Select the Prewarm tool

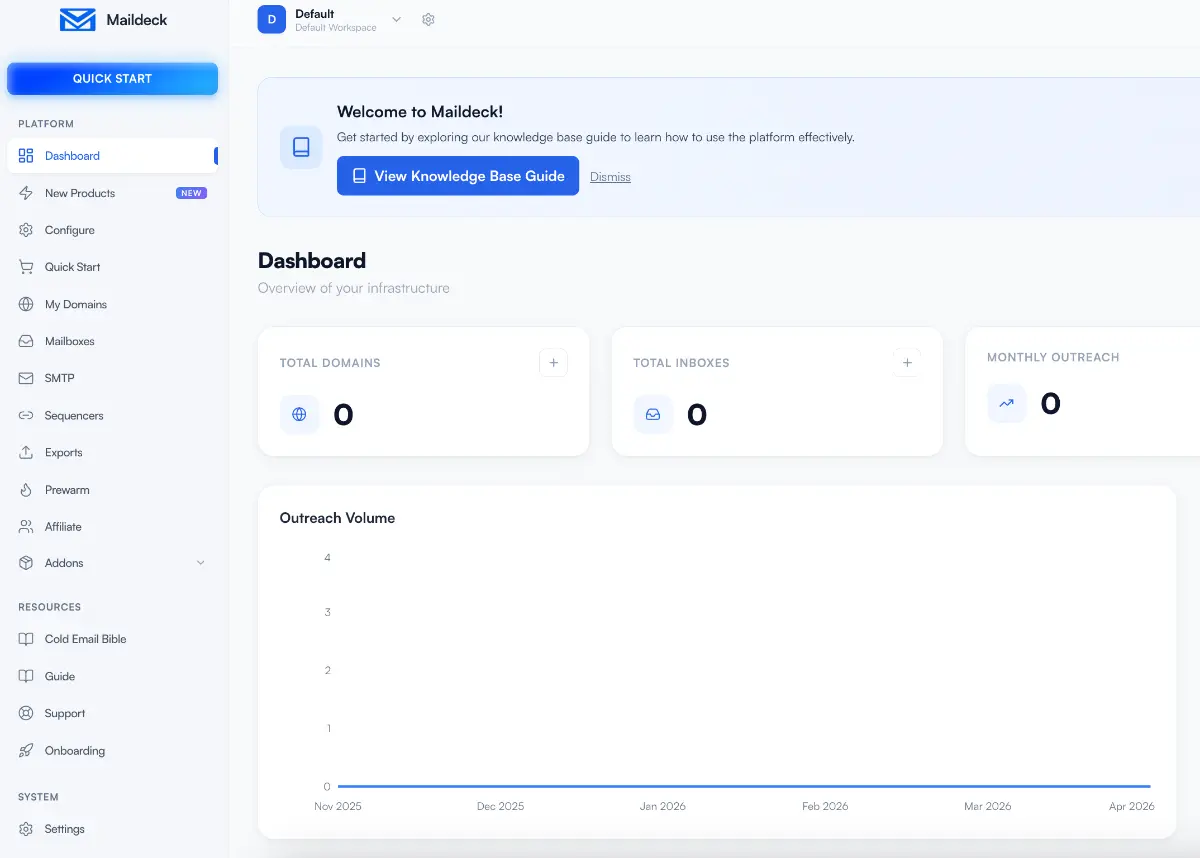click(66, 489)
